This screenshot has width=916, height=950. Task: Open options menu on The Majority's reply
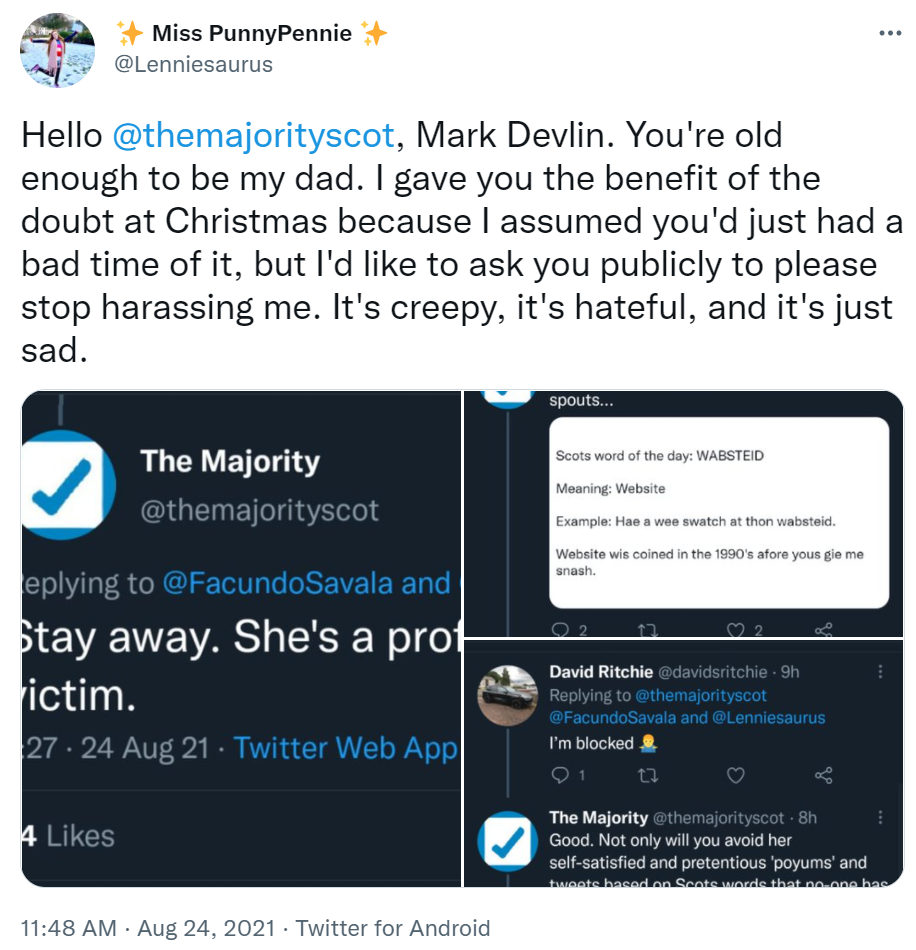pos(880,818)
